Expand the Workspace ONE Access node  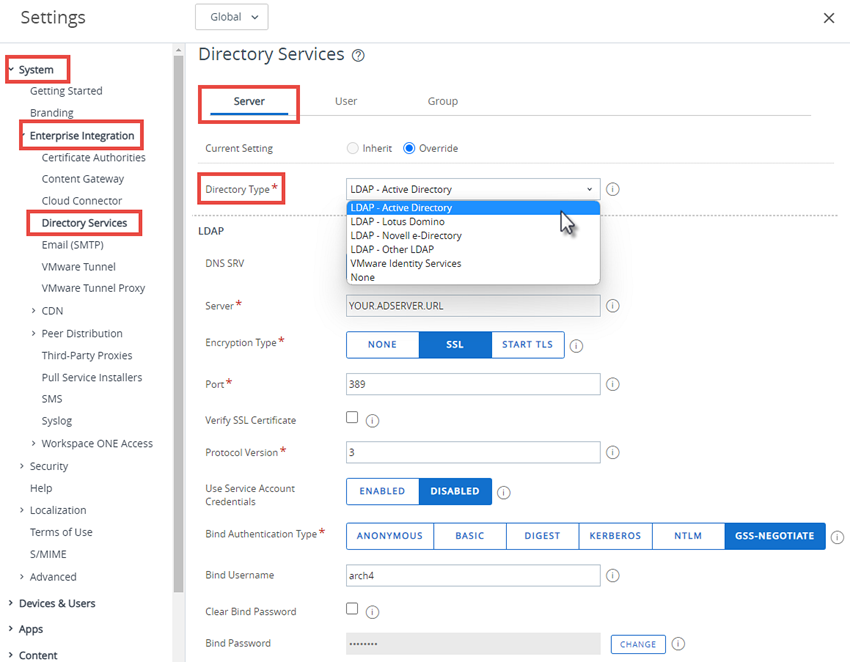34,444
